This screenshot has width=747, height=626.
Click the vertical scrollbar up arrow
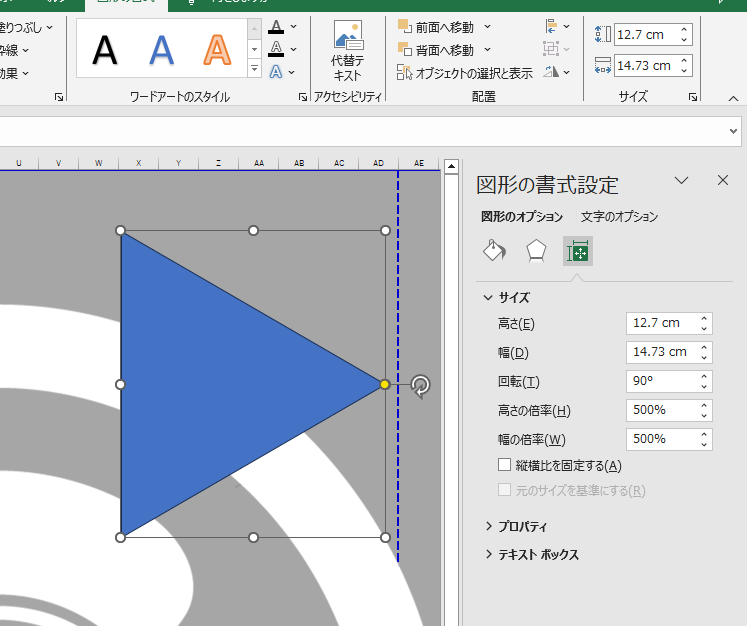[451, 166]
